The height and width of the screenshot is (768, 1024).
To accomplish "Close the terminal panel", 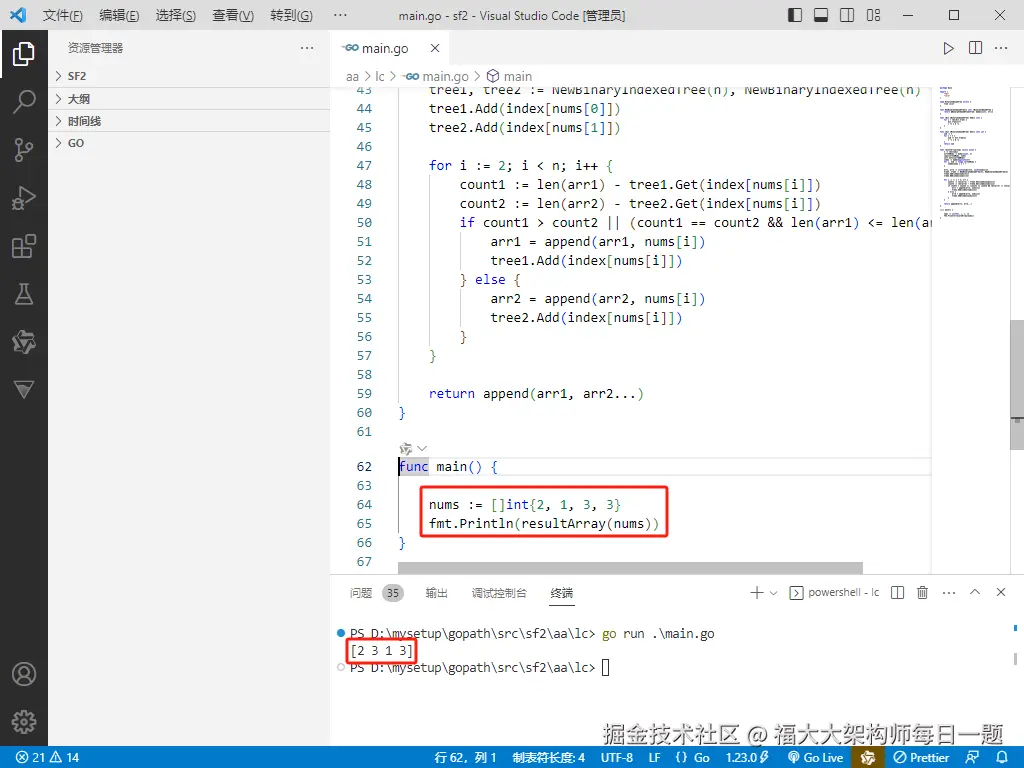I will coord(1001,592).
